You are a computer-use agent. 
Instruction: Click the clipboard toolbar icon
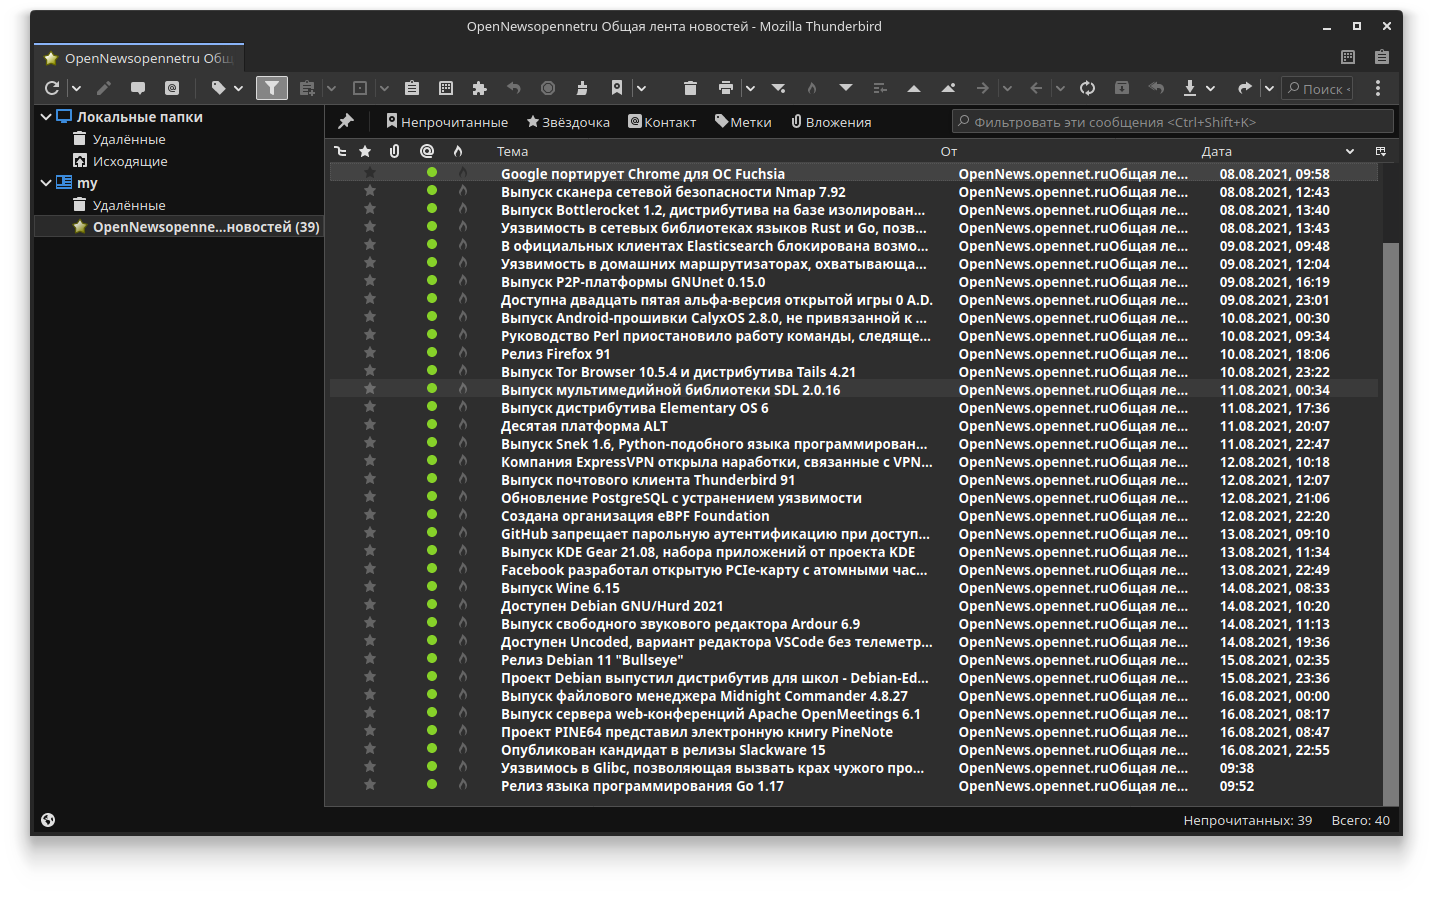[x=412, y=88]
